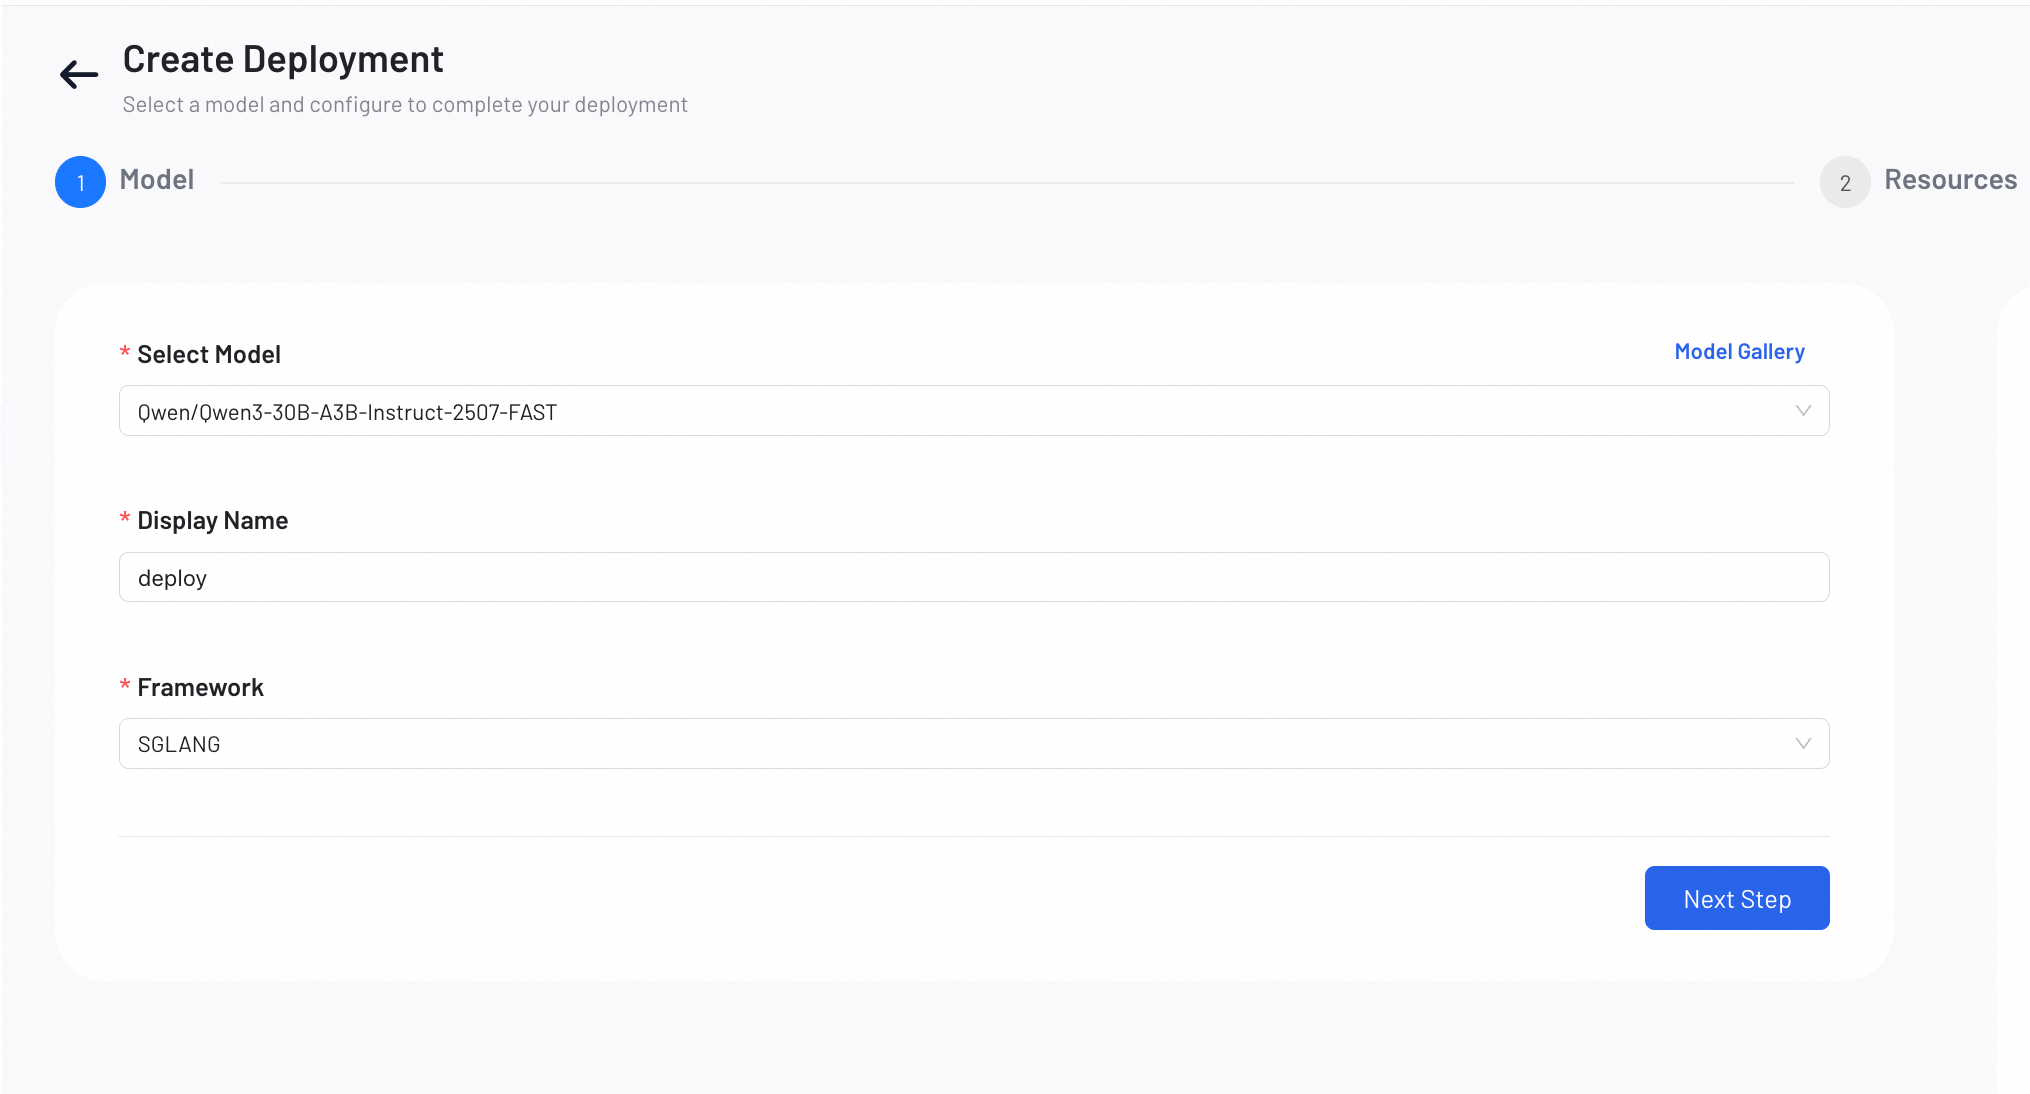Expand the Framework SGLANG dropdown

[974, 744]
